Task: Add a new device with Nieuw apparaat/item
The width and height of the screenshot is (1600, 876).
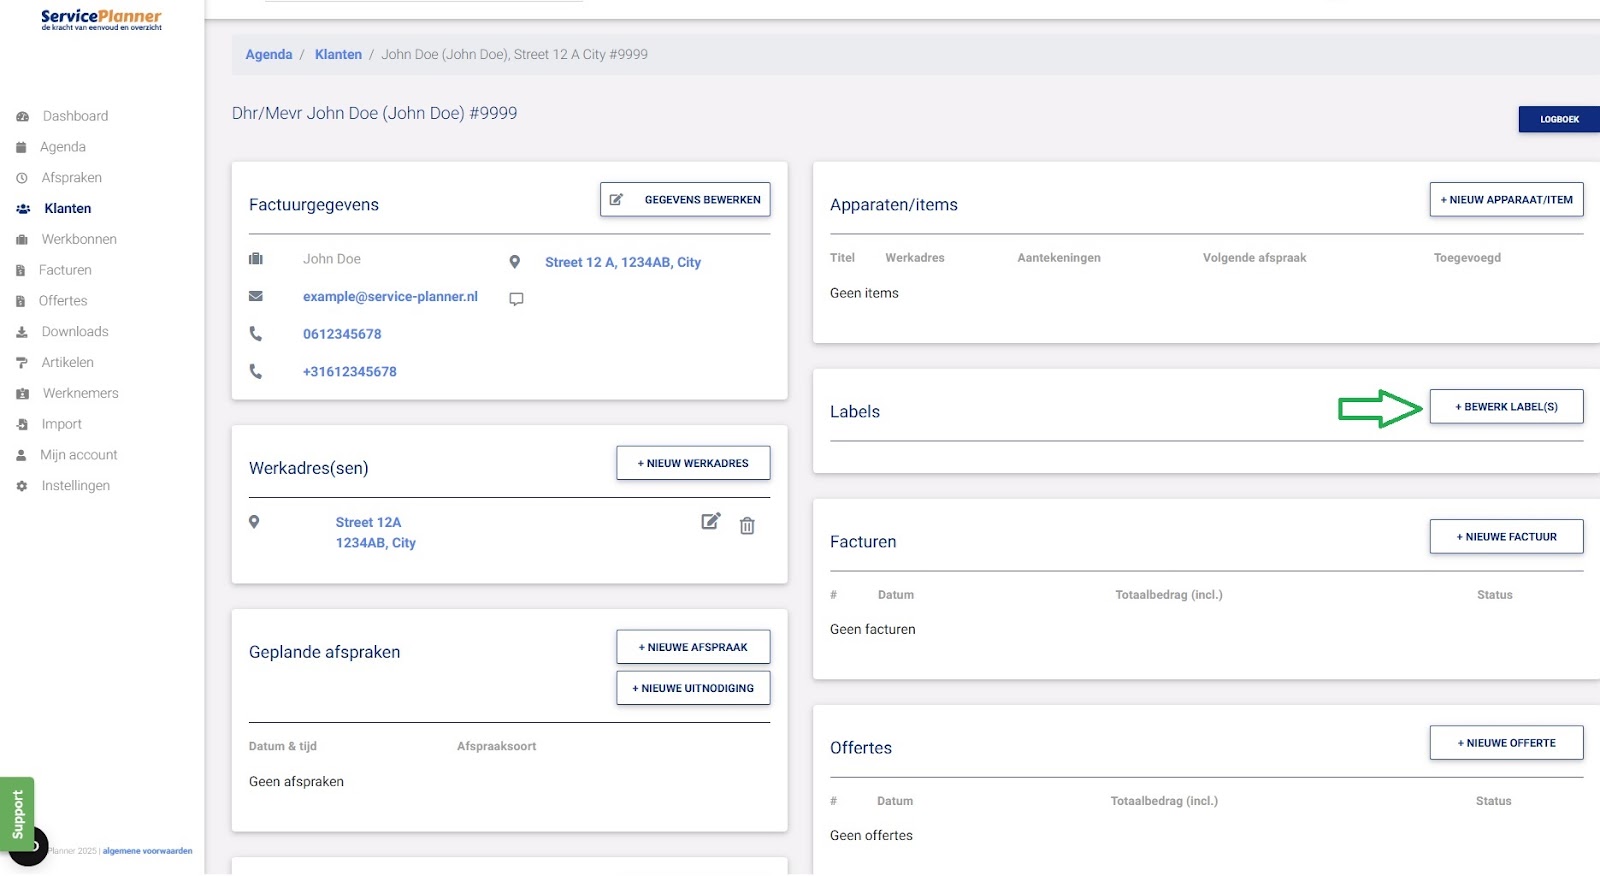Action: tap(1506, 200)
